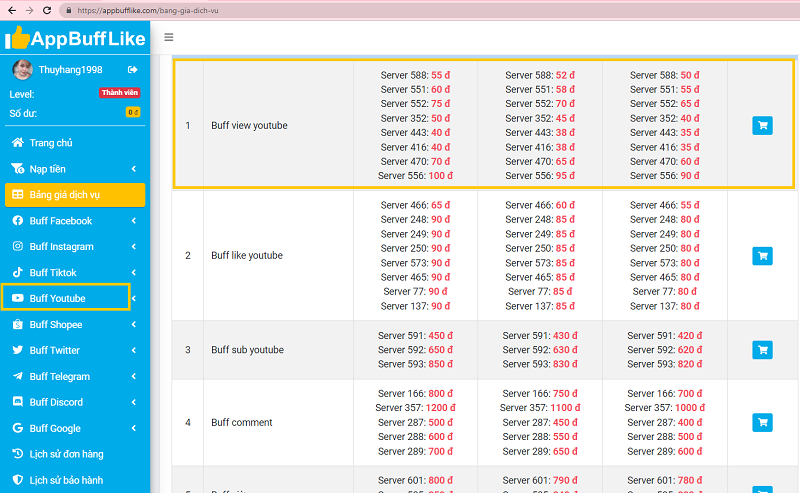Image resolution: width=800 pixels, height=493 pixels.
Task: Expand Buff Facebook chevron
Action: coord(134,221)
